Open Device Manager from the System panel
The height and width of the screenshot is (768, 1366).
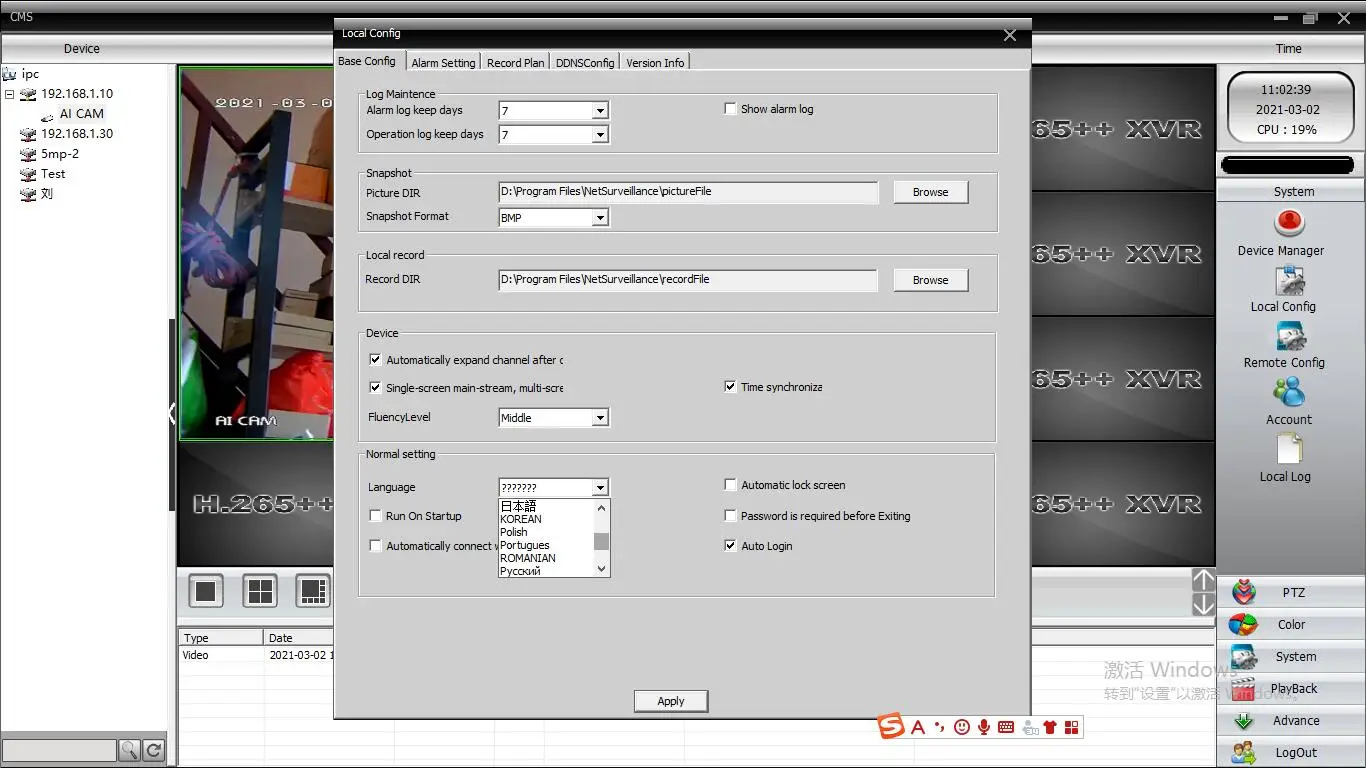1290,222
